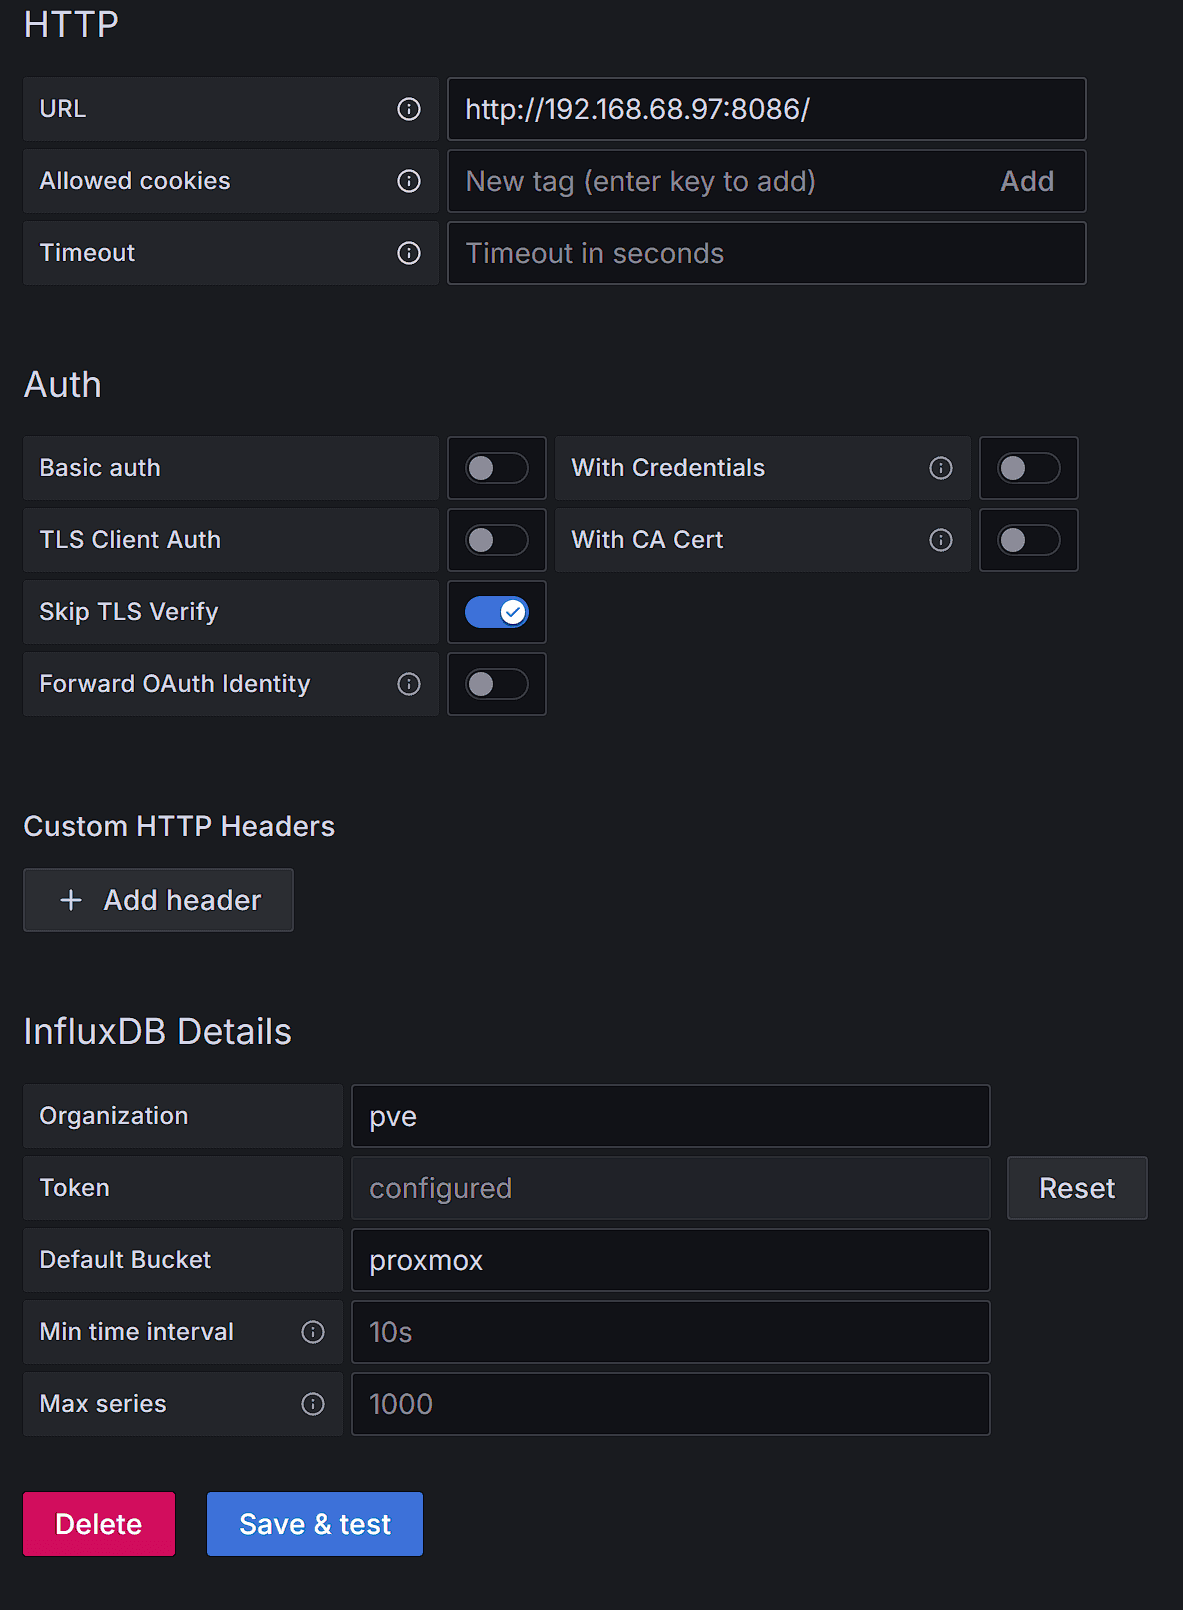This screenshot has height=1610, width=1183.
Task: Click the Custom HTTP Headers heading
Action: [179, 826]
